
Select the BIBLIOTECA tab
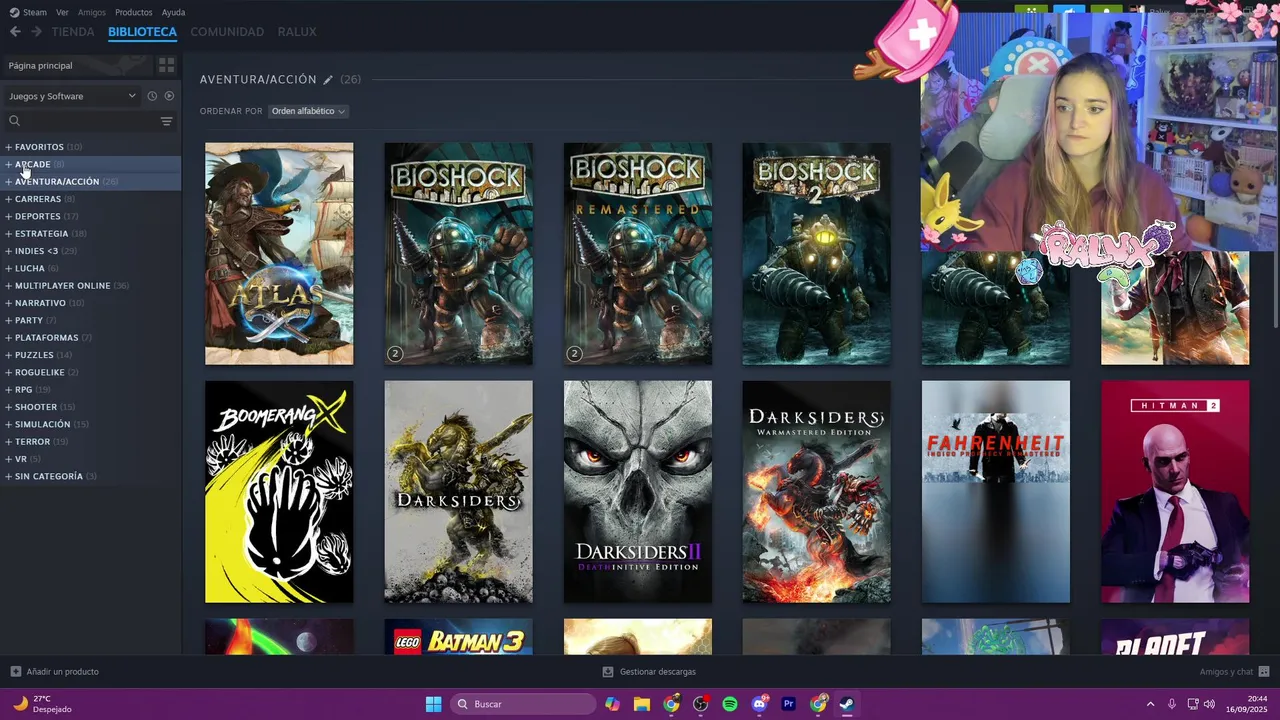coord(142,32)
